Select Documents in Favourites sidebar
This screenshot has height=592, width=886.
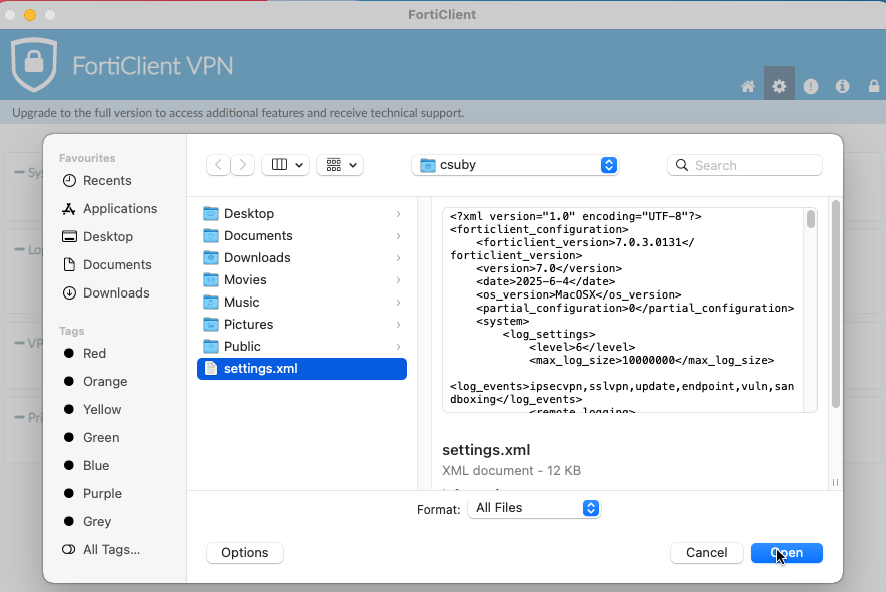coord(107,264)
